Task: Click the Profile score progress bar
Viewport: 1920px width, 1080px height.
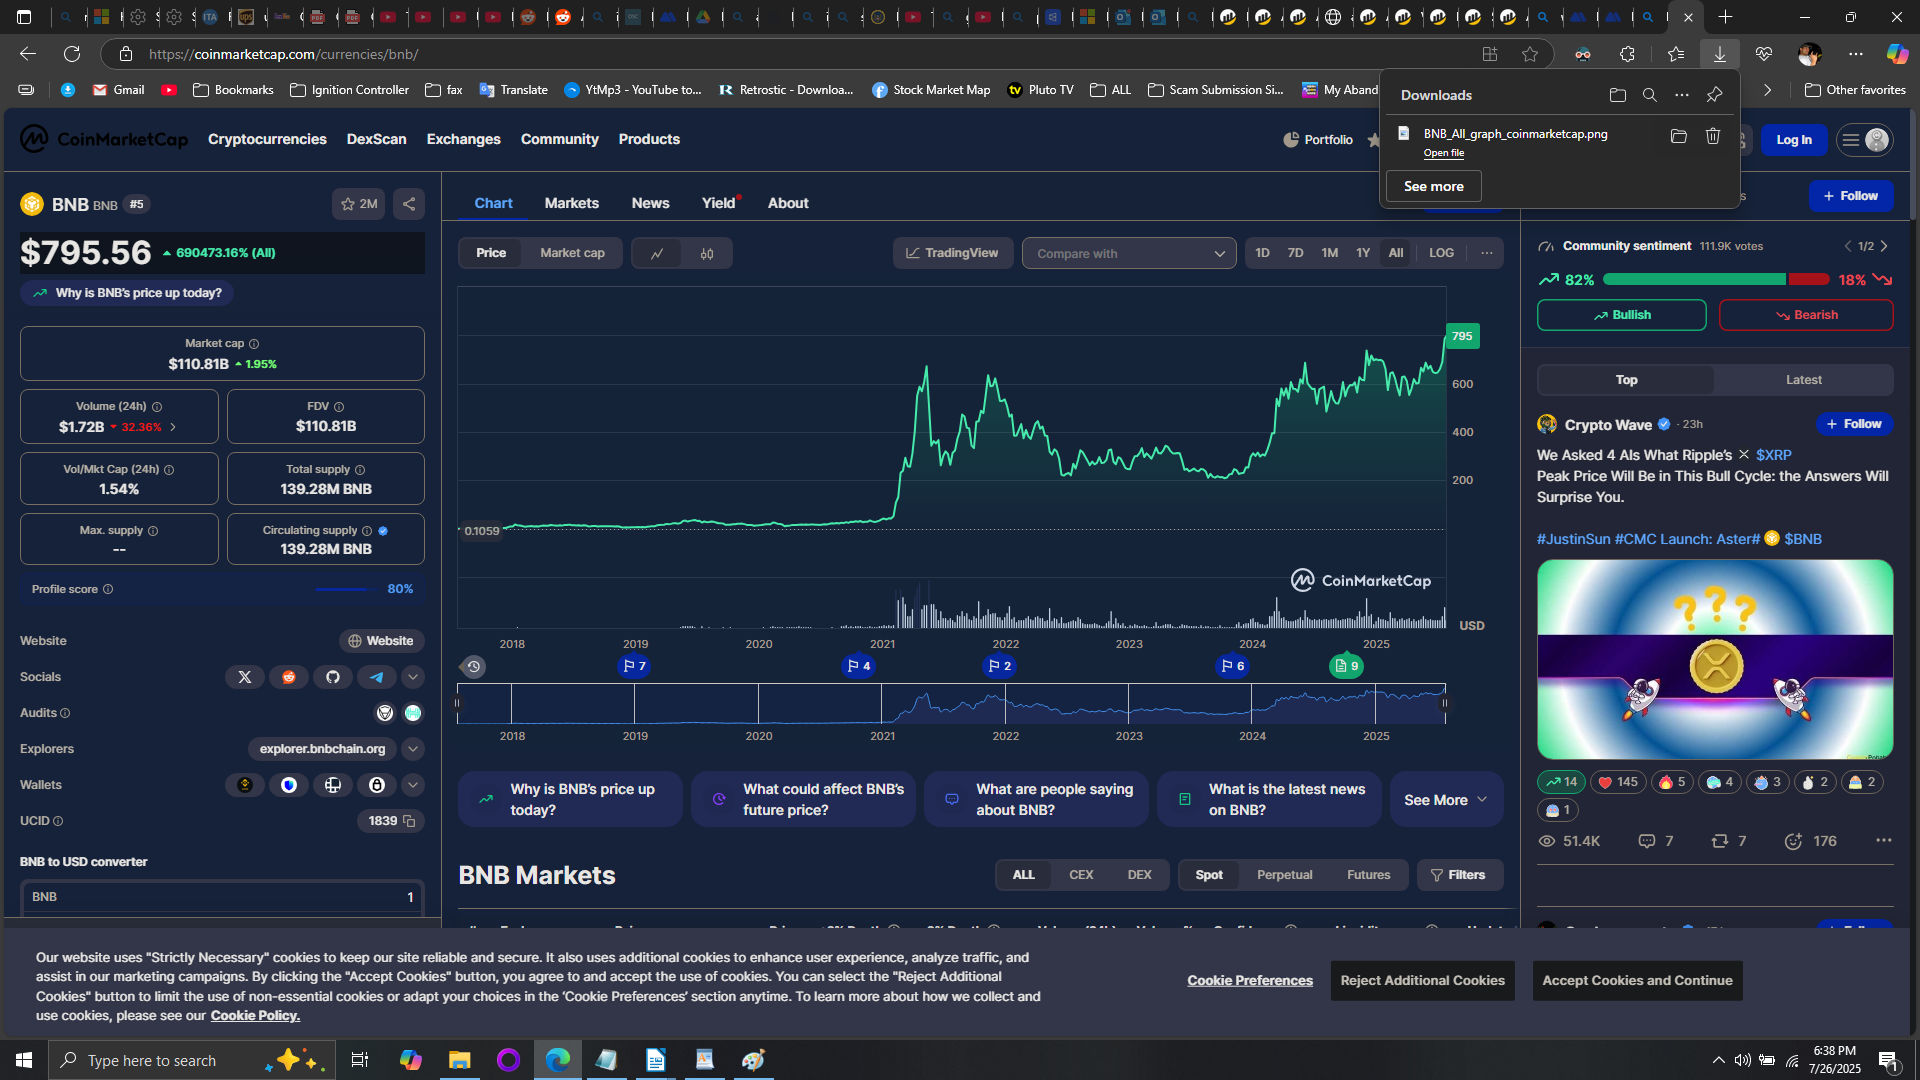Action: (x=345, y=589)
